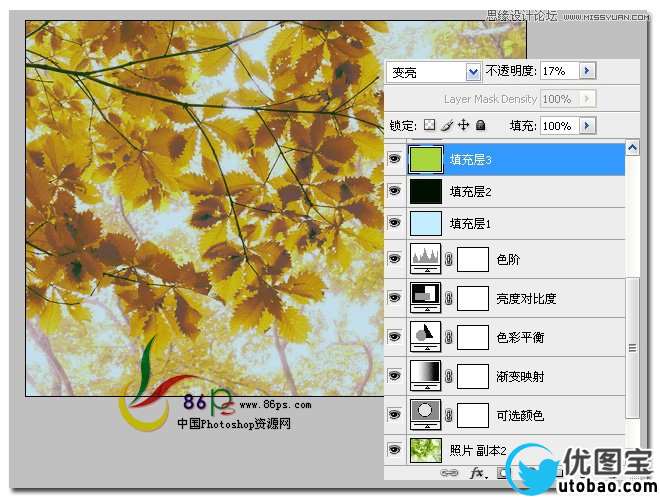Click the 锁定 label

coord(403,125)
